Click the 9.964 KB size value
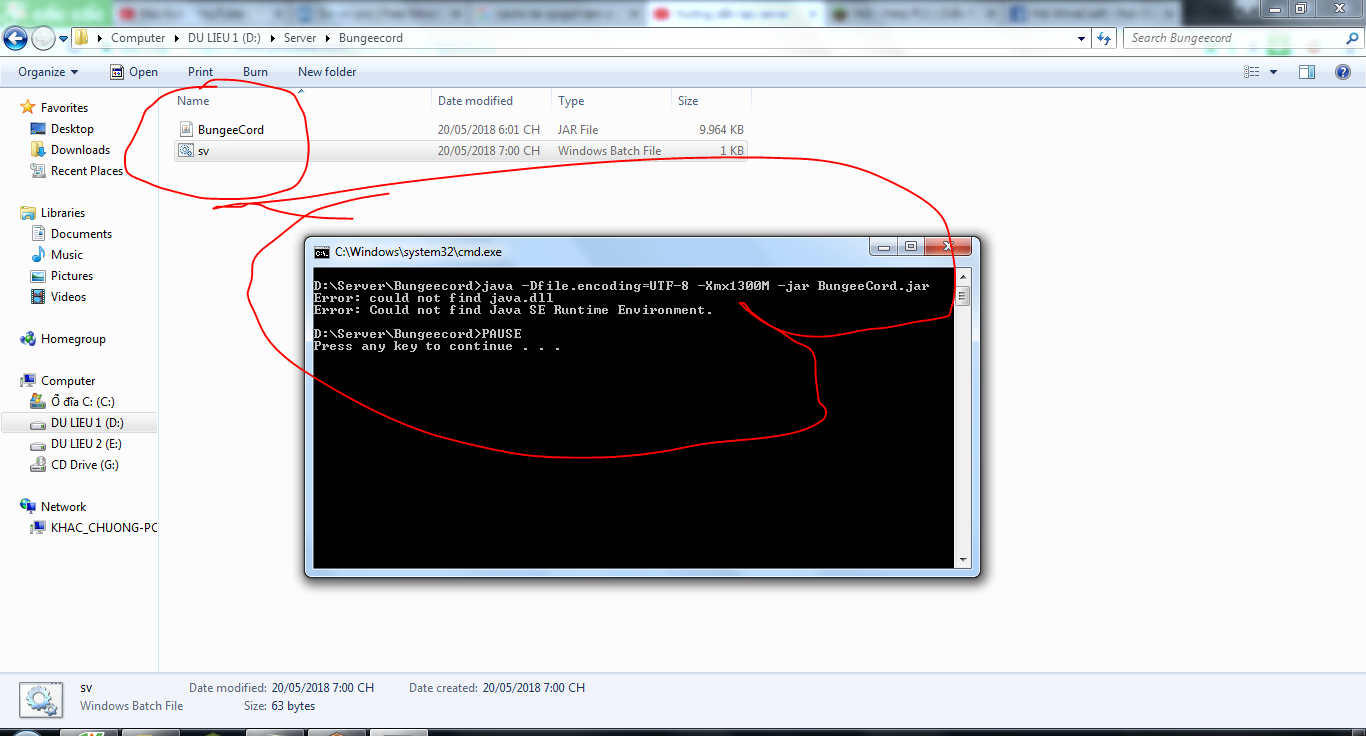Image resolution: width=1366 pixels, height=736 pixels. pyautogui.click(x=722, y=130)
